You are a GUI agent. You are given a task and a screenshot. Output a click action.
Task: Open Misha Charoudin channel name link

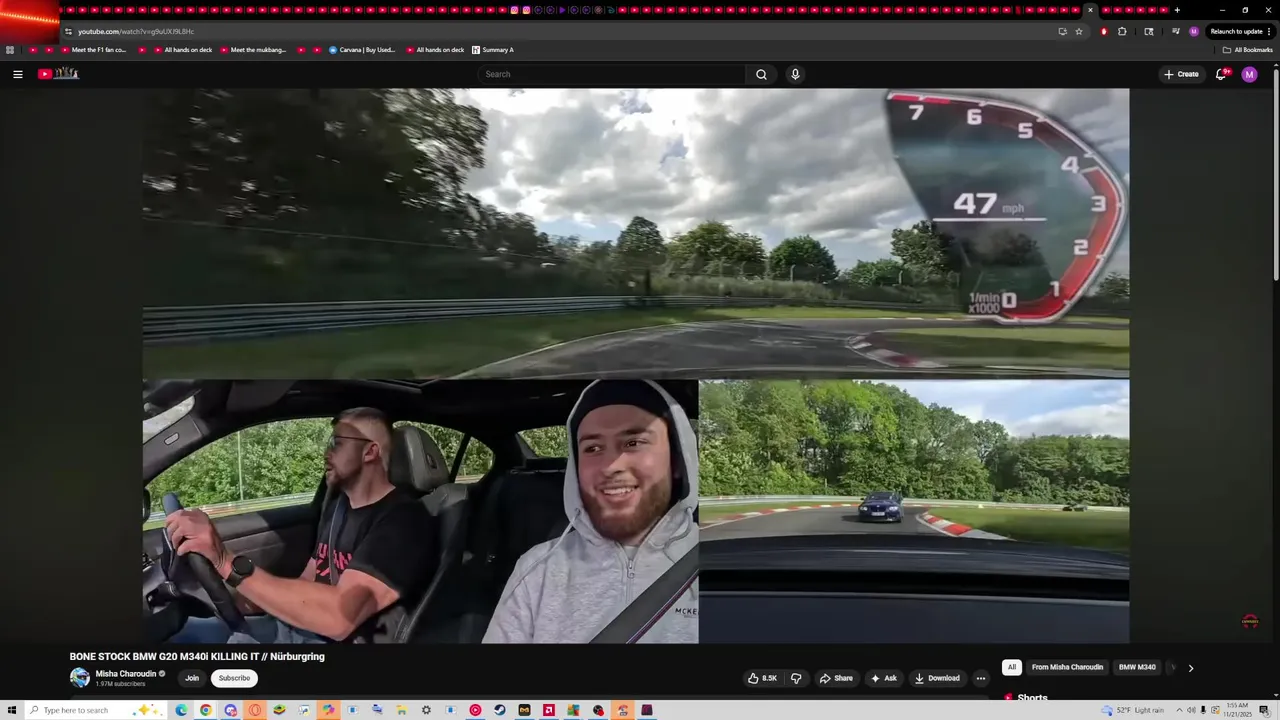tap(126, 674)
